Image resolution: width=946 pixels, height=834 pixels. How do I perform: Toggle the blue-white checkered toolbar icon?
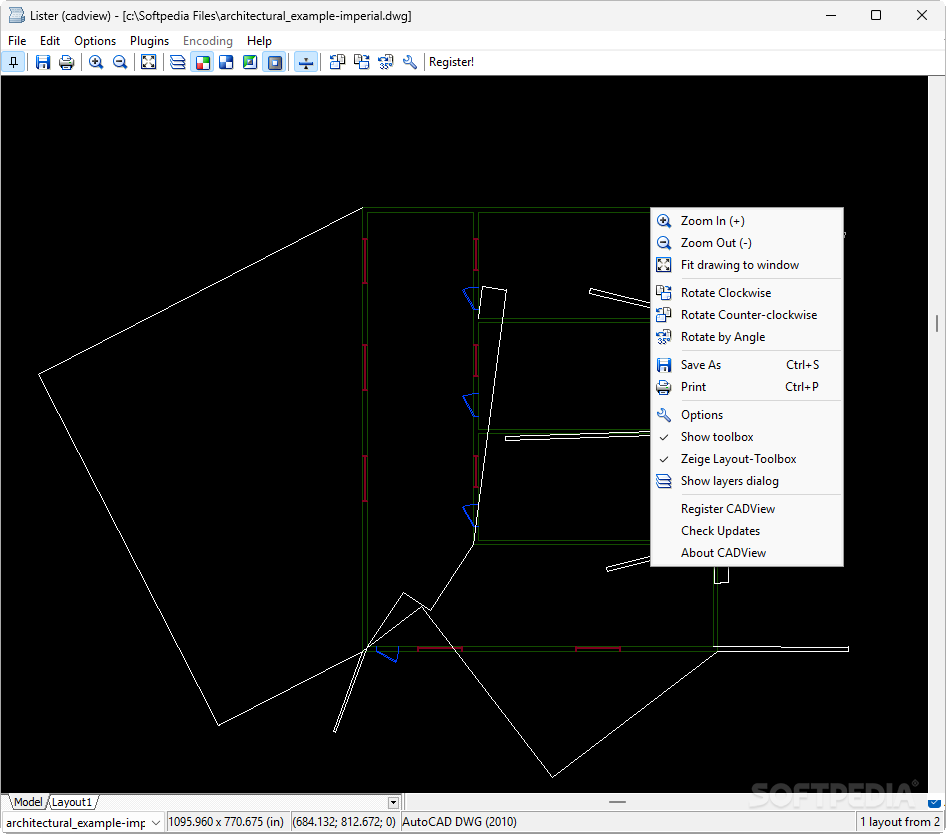click(226, 62)
